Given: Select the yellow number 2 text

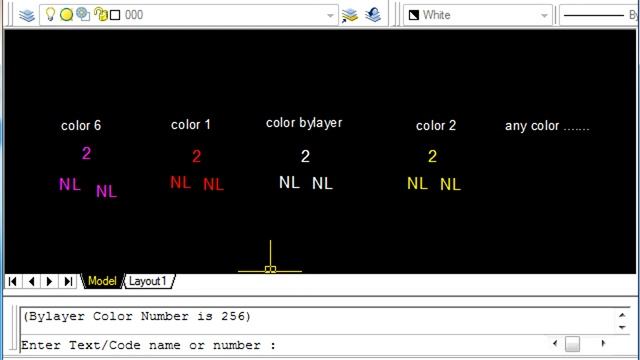Looking at the screenshot, I should coord(432,156).
